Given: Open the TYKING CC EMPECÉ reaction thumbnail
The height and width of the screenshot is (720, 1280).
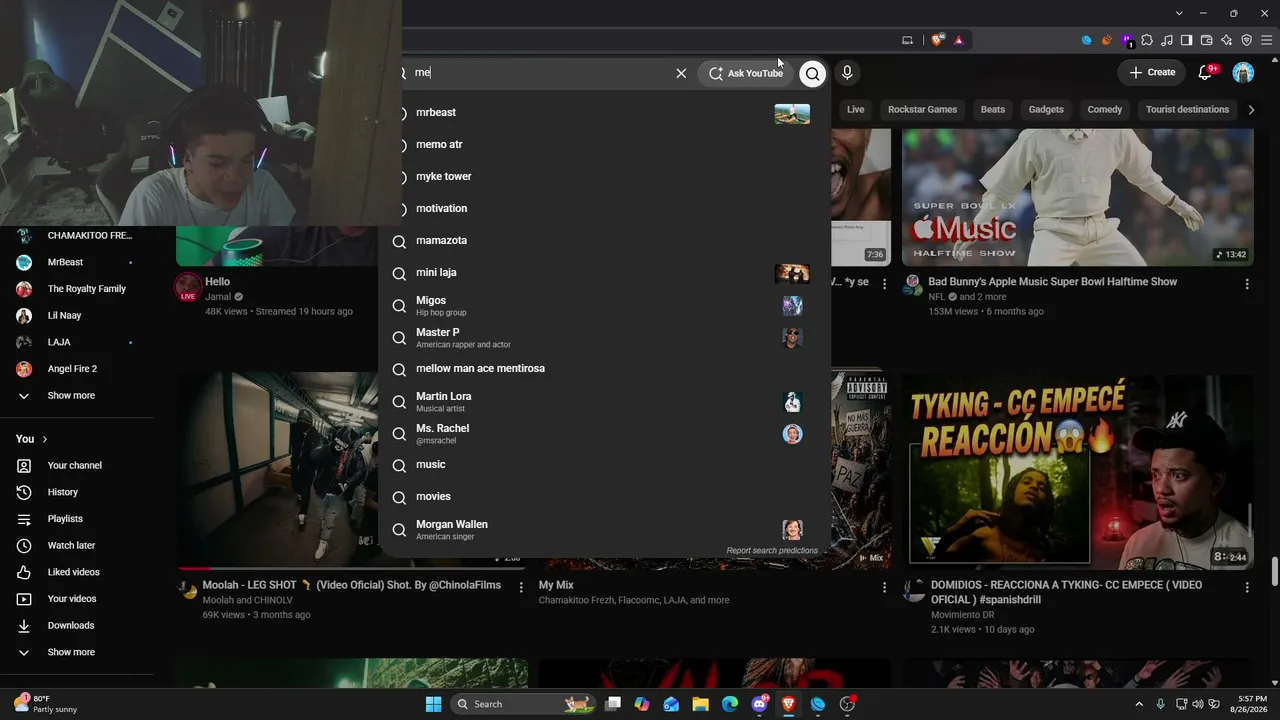Looking at the screenshot, I should [1078, 471].
